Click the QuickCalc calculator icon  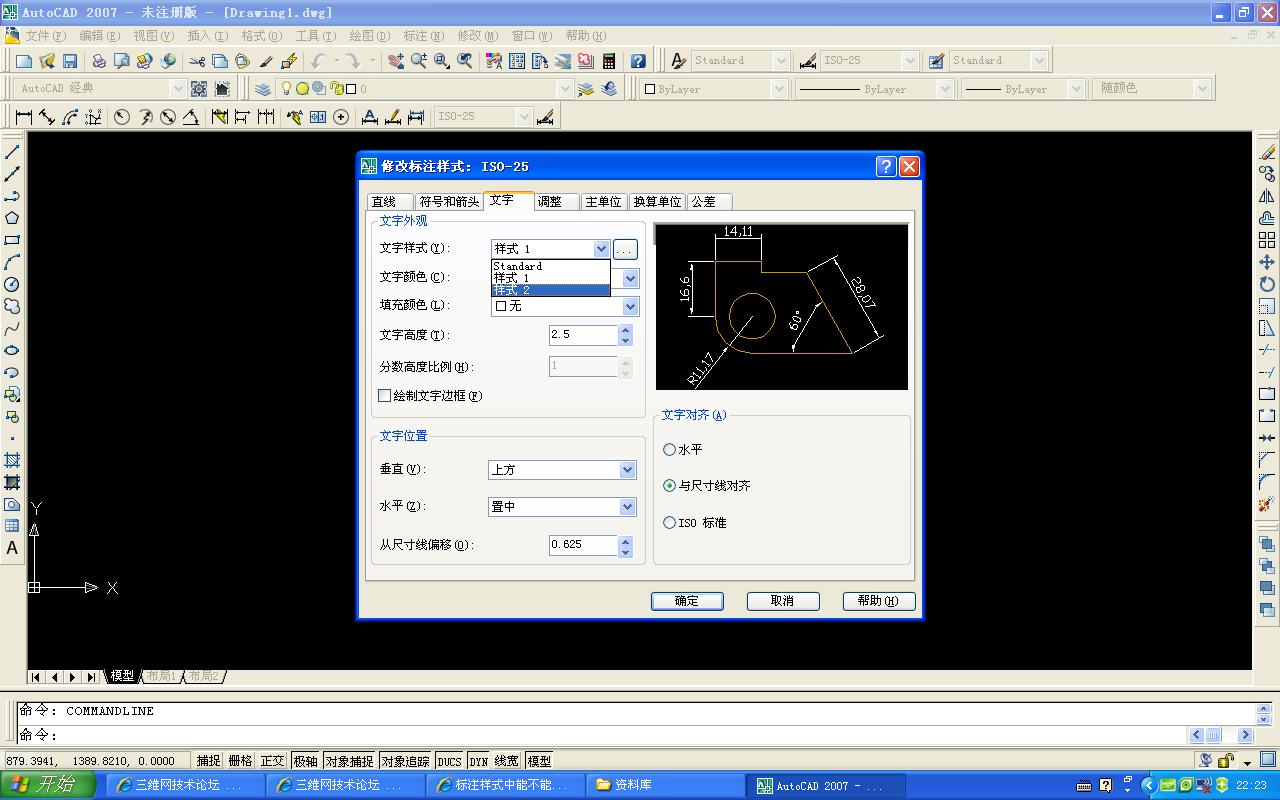tap(608, 61)
